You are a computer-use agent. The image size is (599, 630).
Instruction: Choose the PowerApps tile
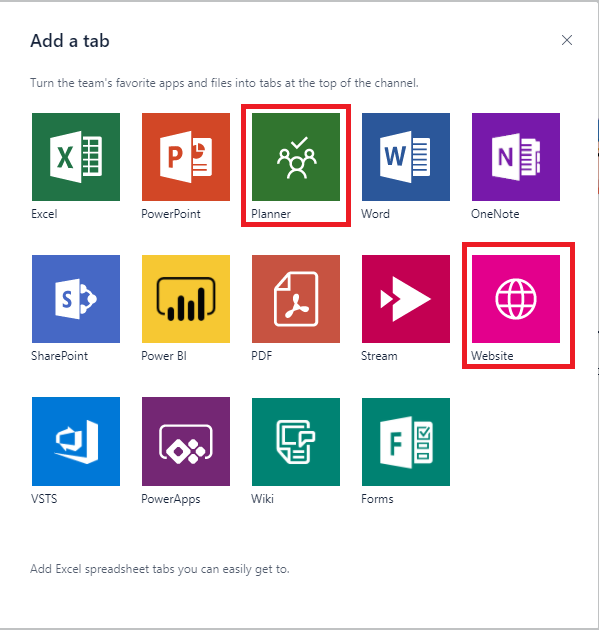[186, 442]
